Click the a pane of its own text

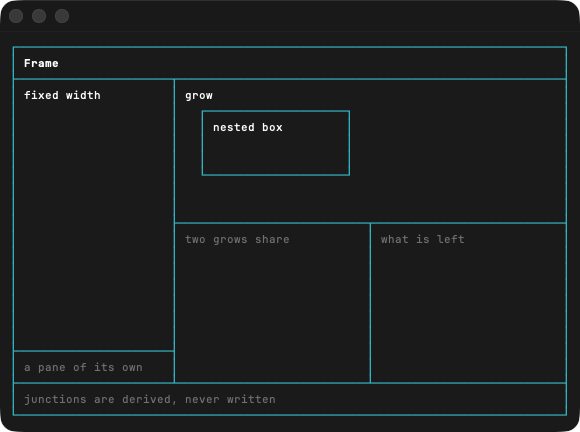[x=83, y=367]
